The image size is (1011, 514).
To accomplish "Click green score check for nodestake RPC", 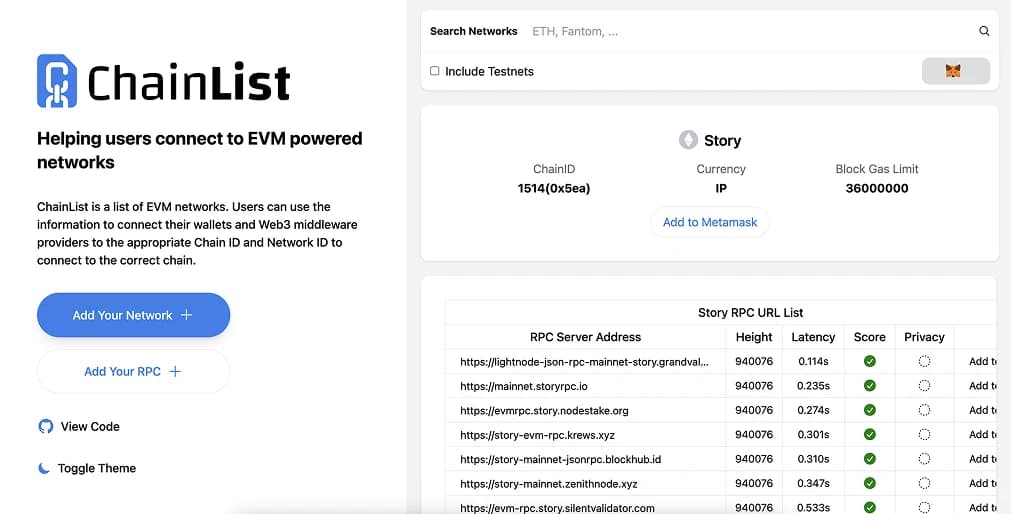I will point(870,410).
